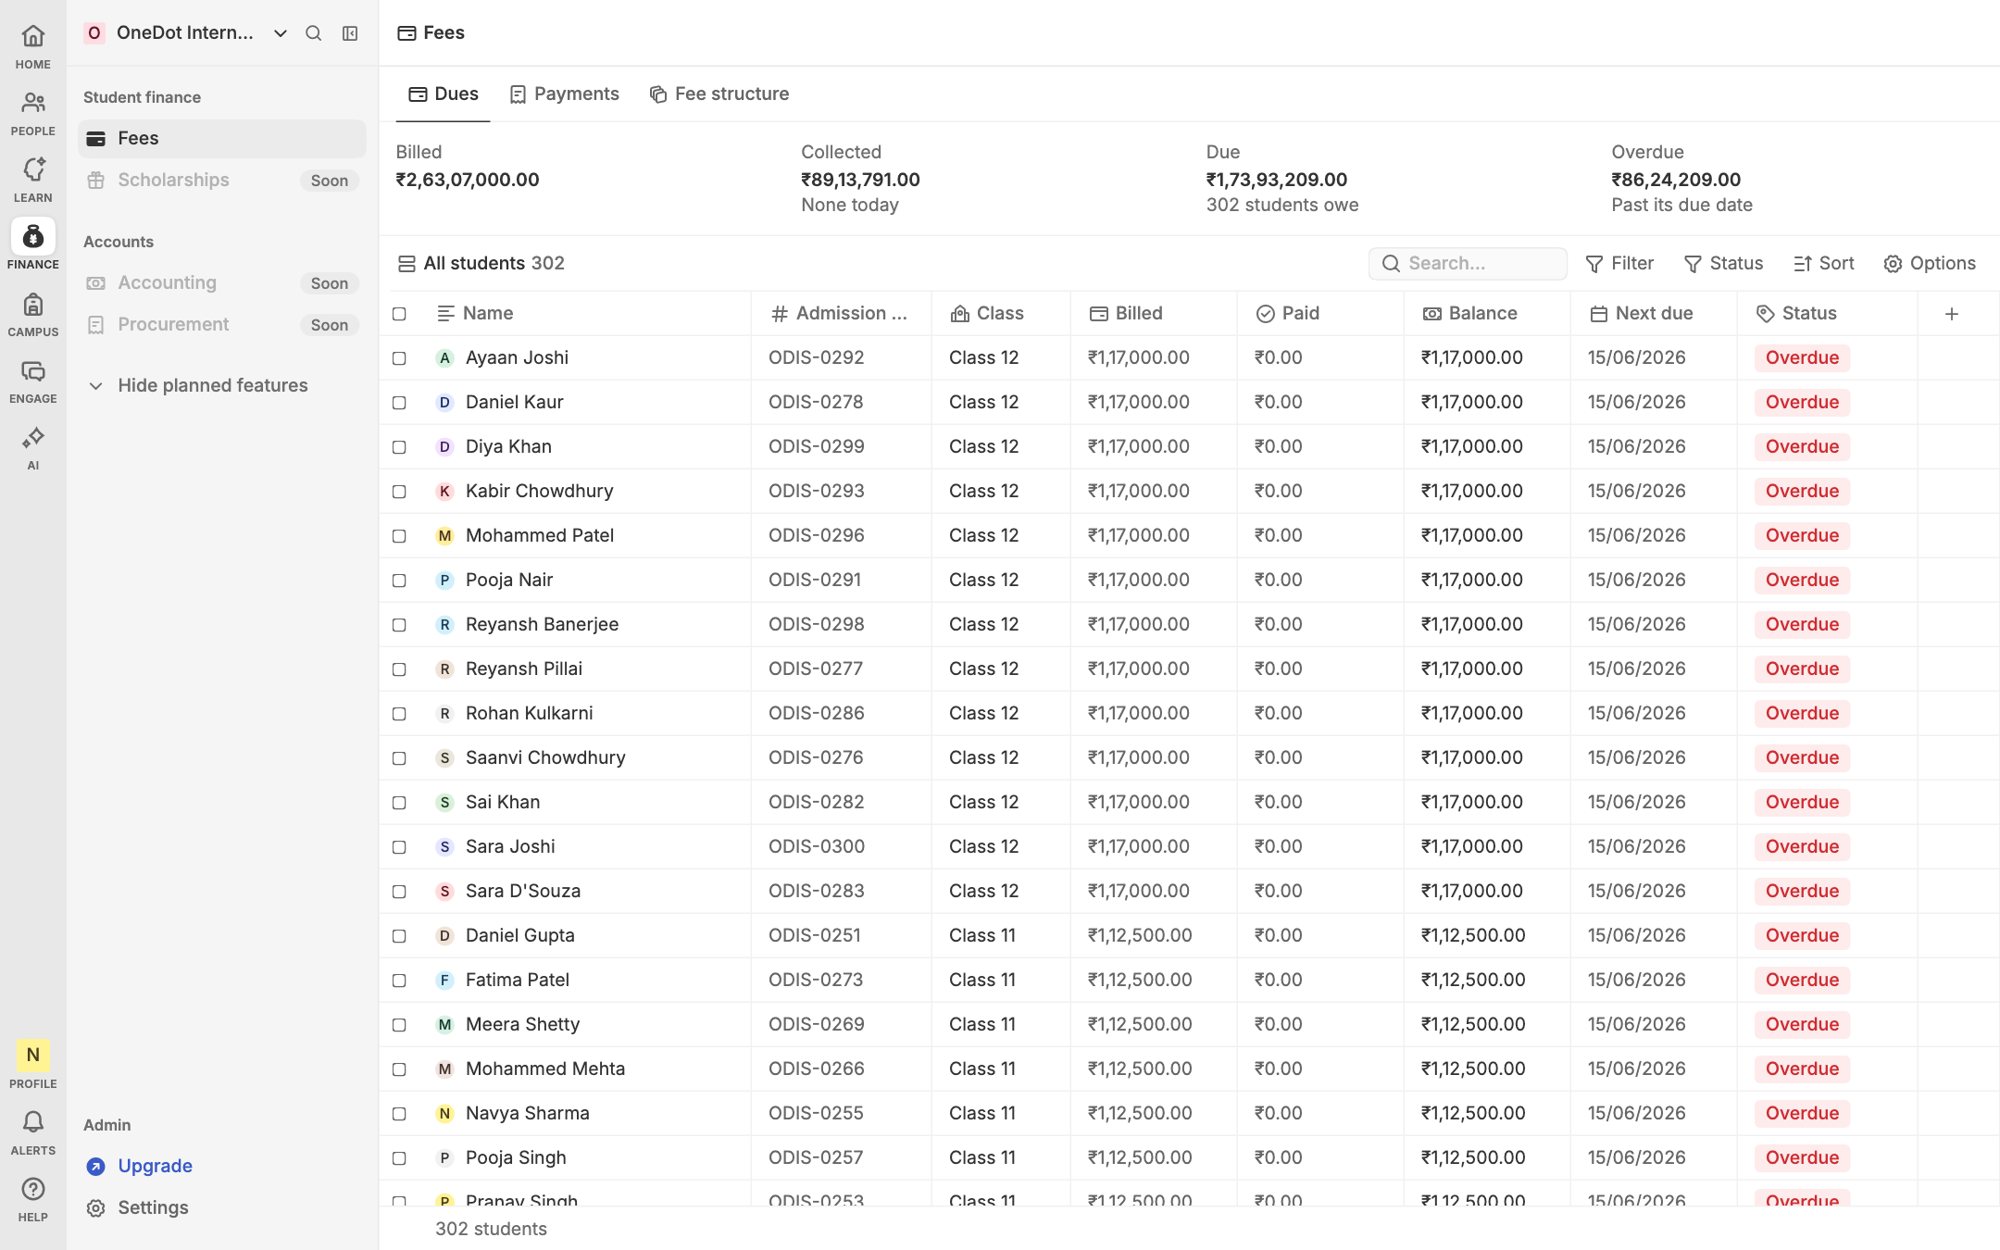
Task: Select Fees in Student finance menu
Action: tap(222, 138)
